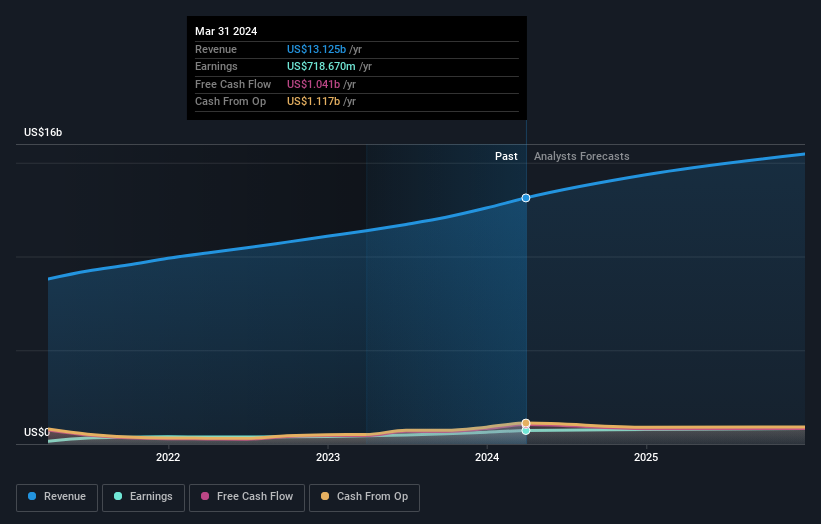Viewport: 821px width, 524px height.
Task: Click the US$1.117b cash from op value
Action: coord(313,102)
